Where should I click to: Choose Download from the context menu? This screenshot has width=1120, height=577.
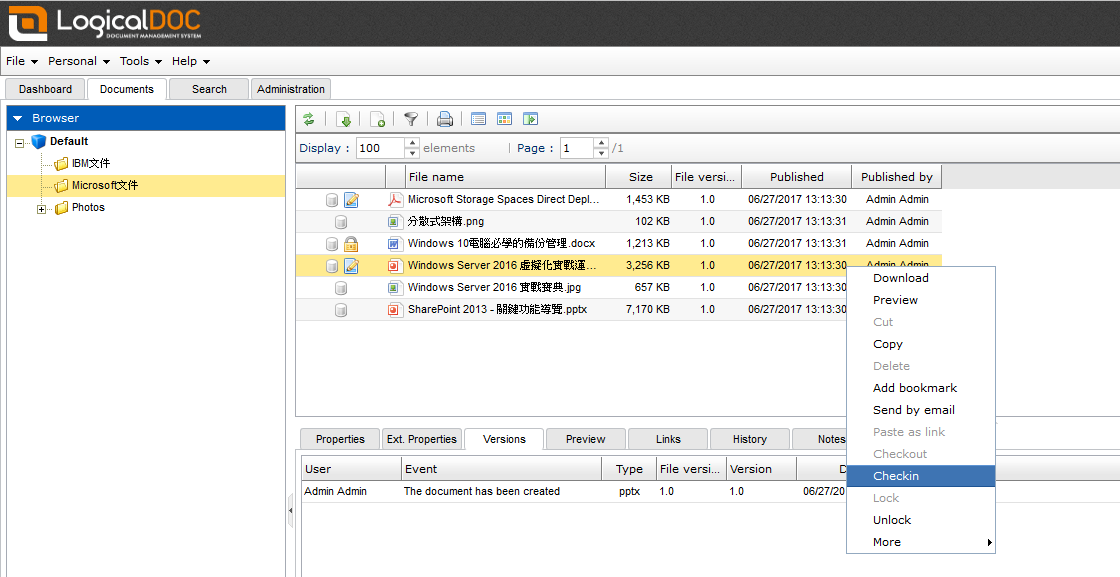coord(921,279)
